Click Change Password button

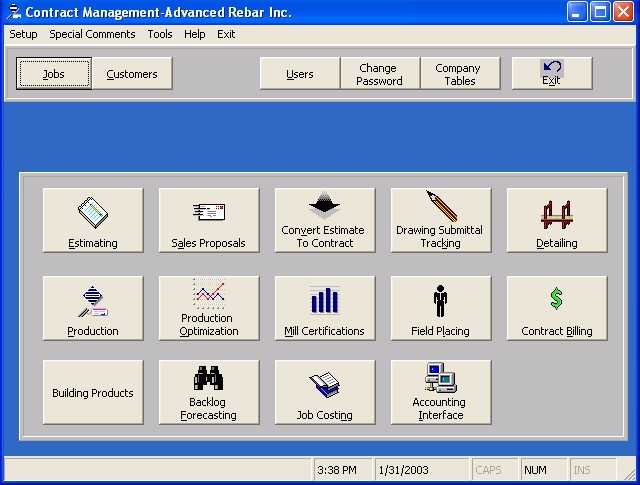coord(380,73)
